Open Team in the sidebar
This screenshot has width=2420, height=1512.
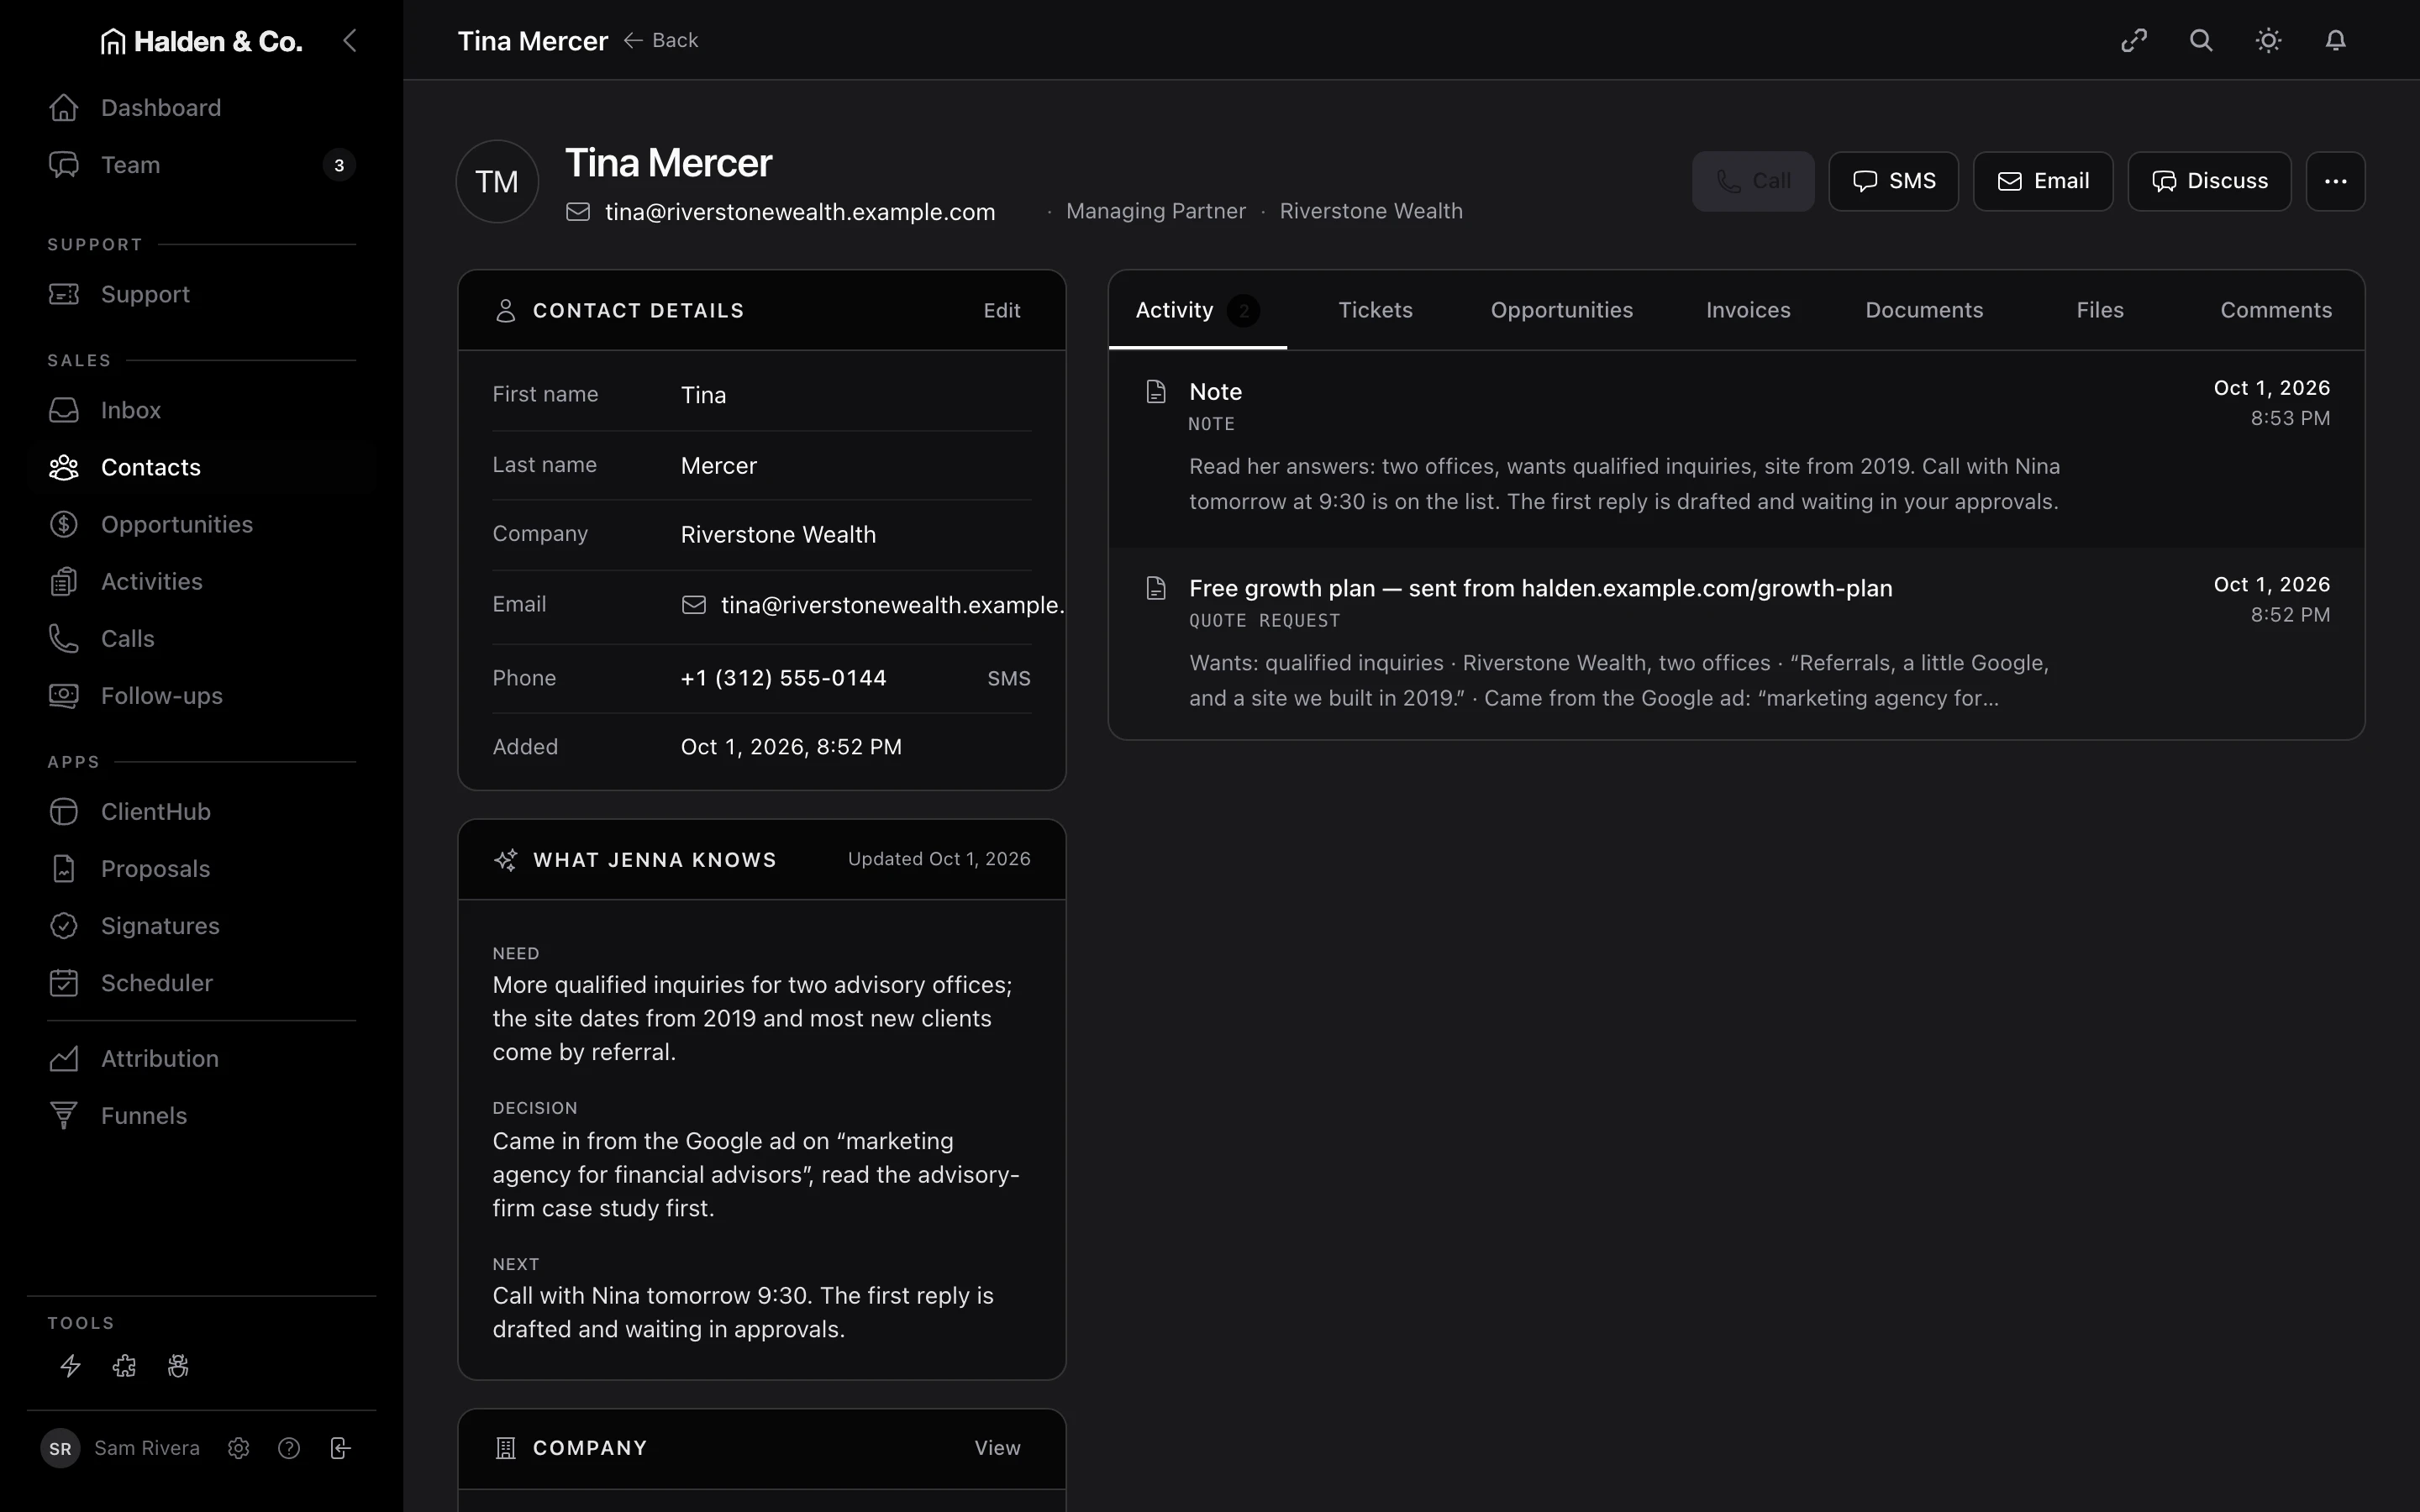point(201,165)
